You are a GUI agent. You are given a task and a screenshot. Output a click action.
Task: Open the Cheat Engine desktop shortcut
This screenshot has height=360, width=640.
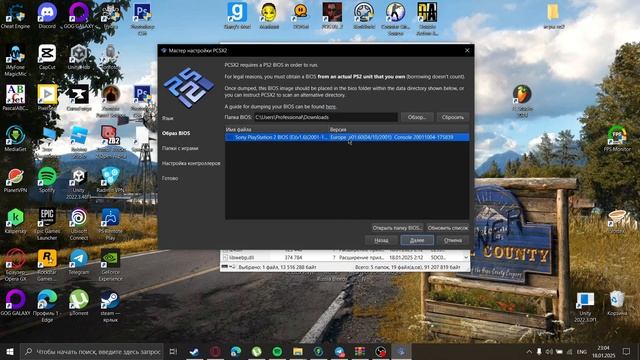15,16
